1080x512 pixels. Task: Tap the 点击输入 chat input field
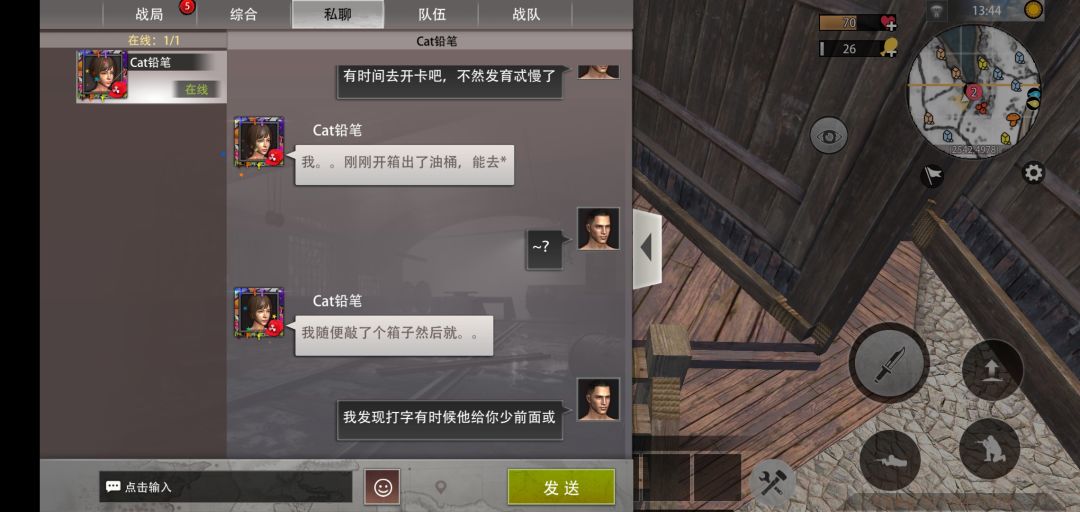coord(226,487)
